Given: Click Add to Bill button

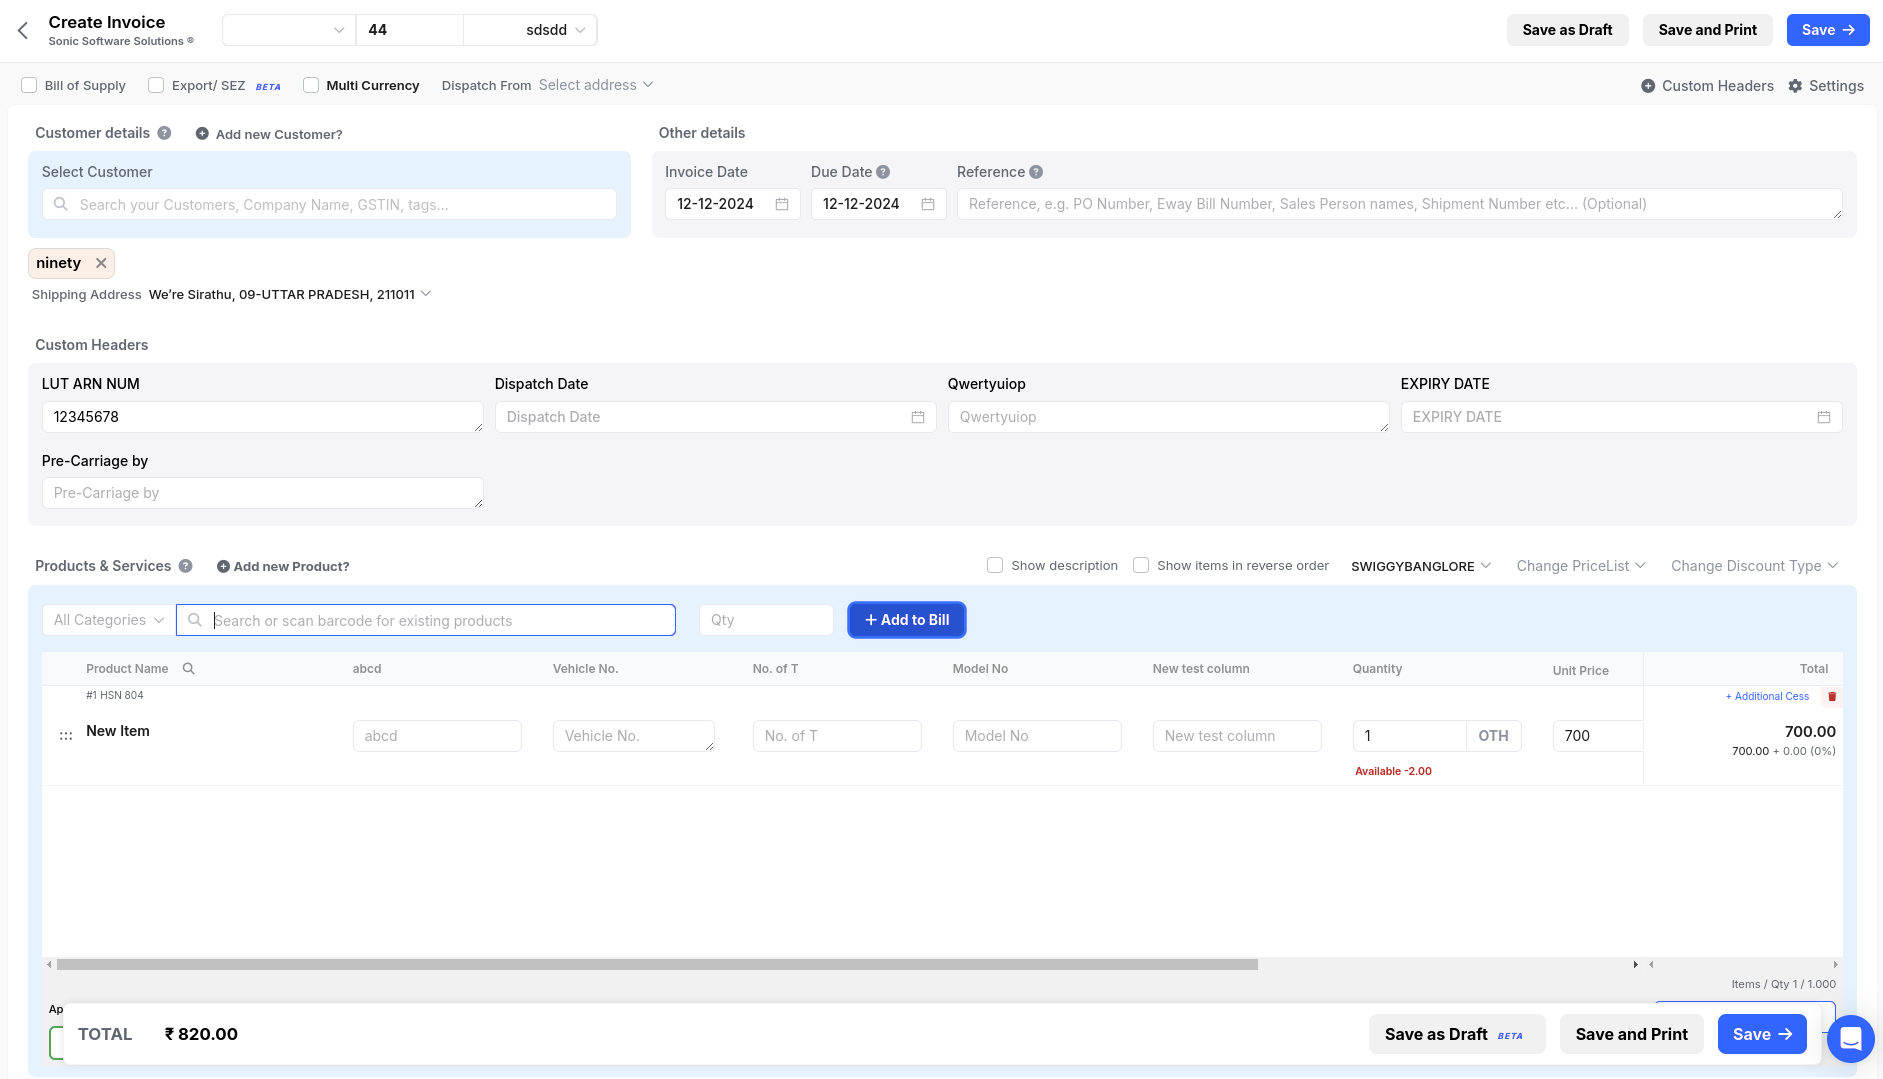Looking at the screenshot, I should pyautogui.click(x=907, y=620).
